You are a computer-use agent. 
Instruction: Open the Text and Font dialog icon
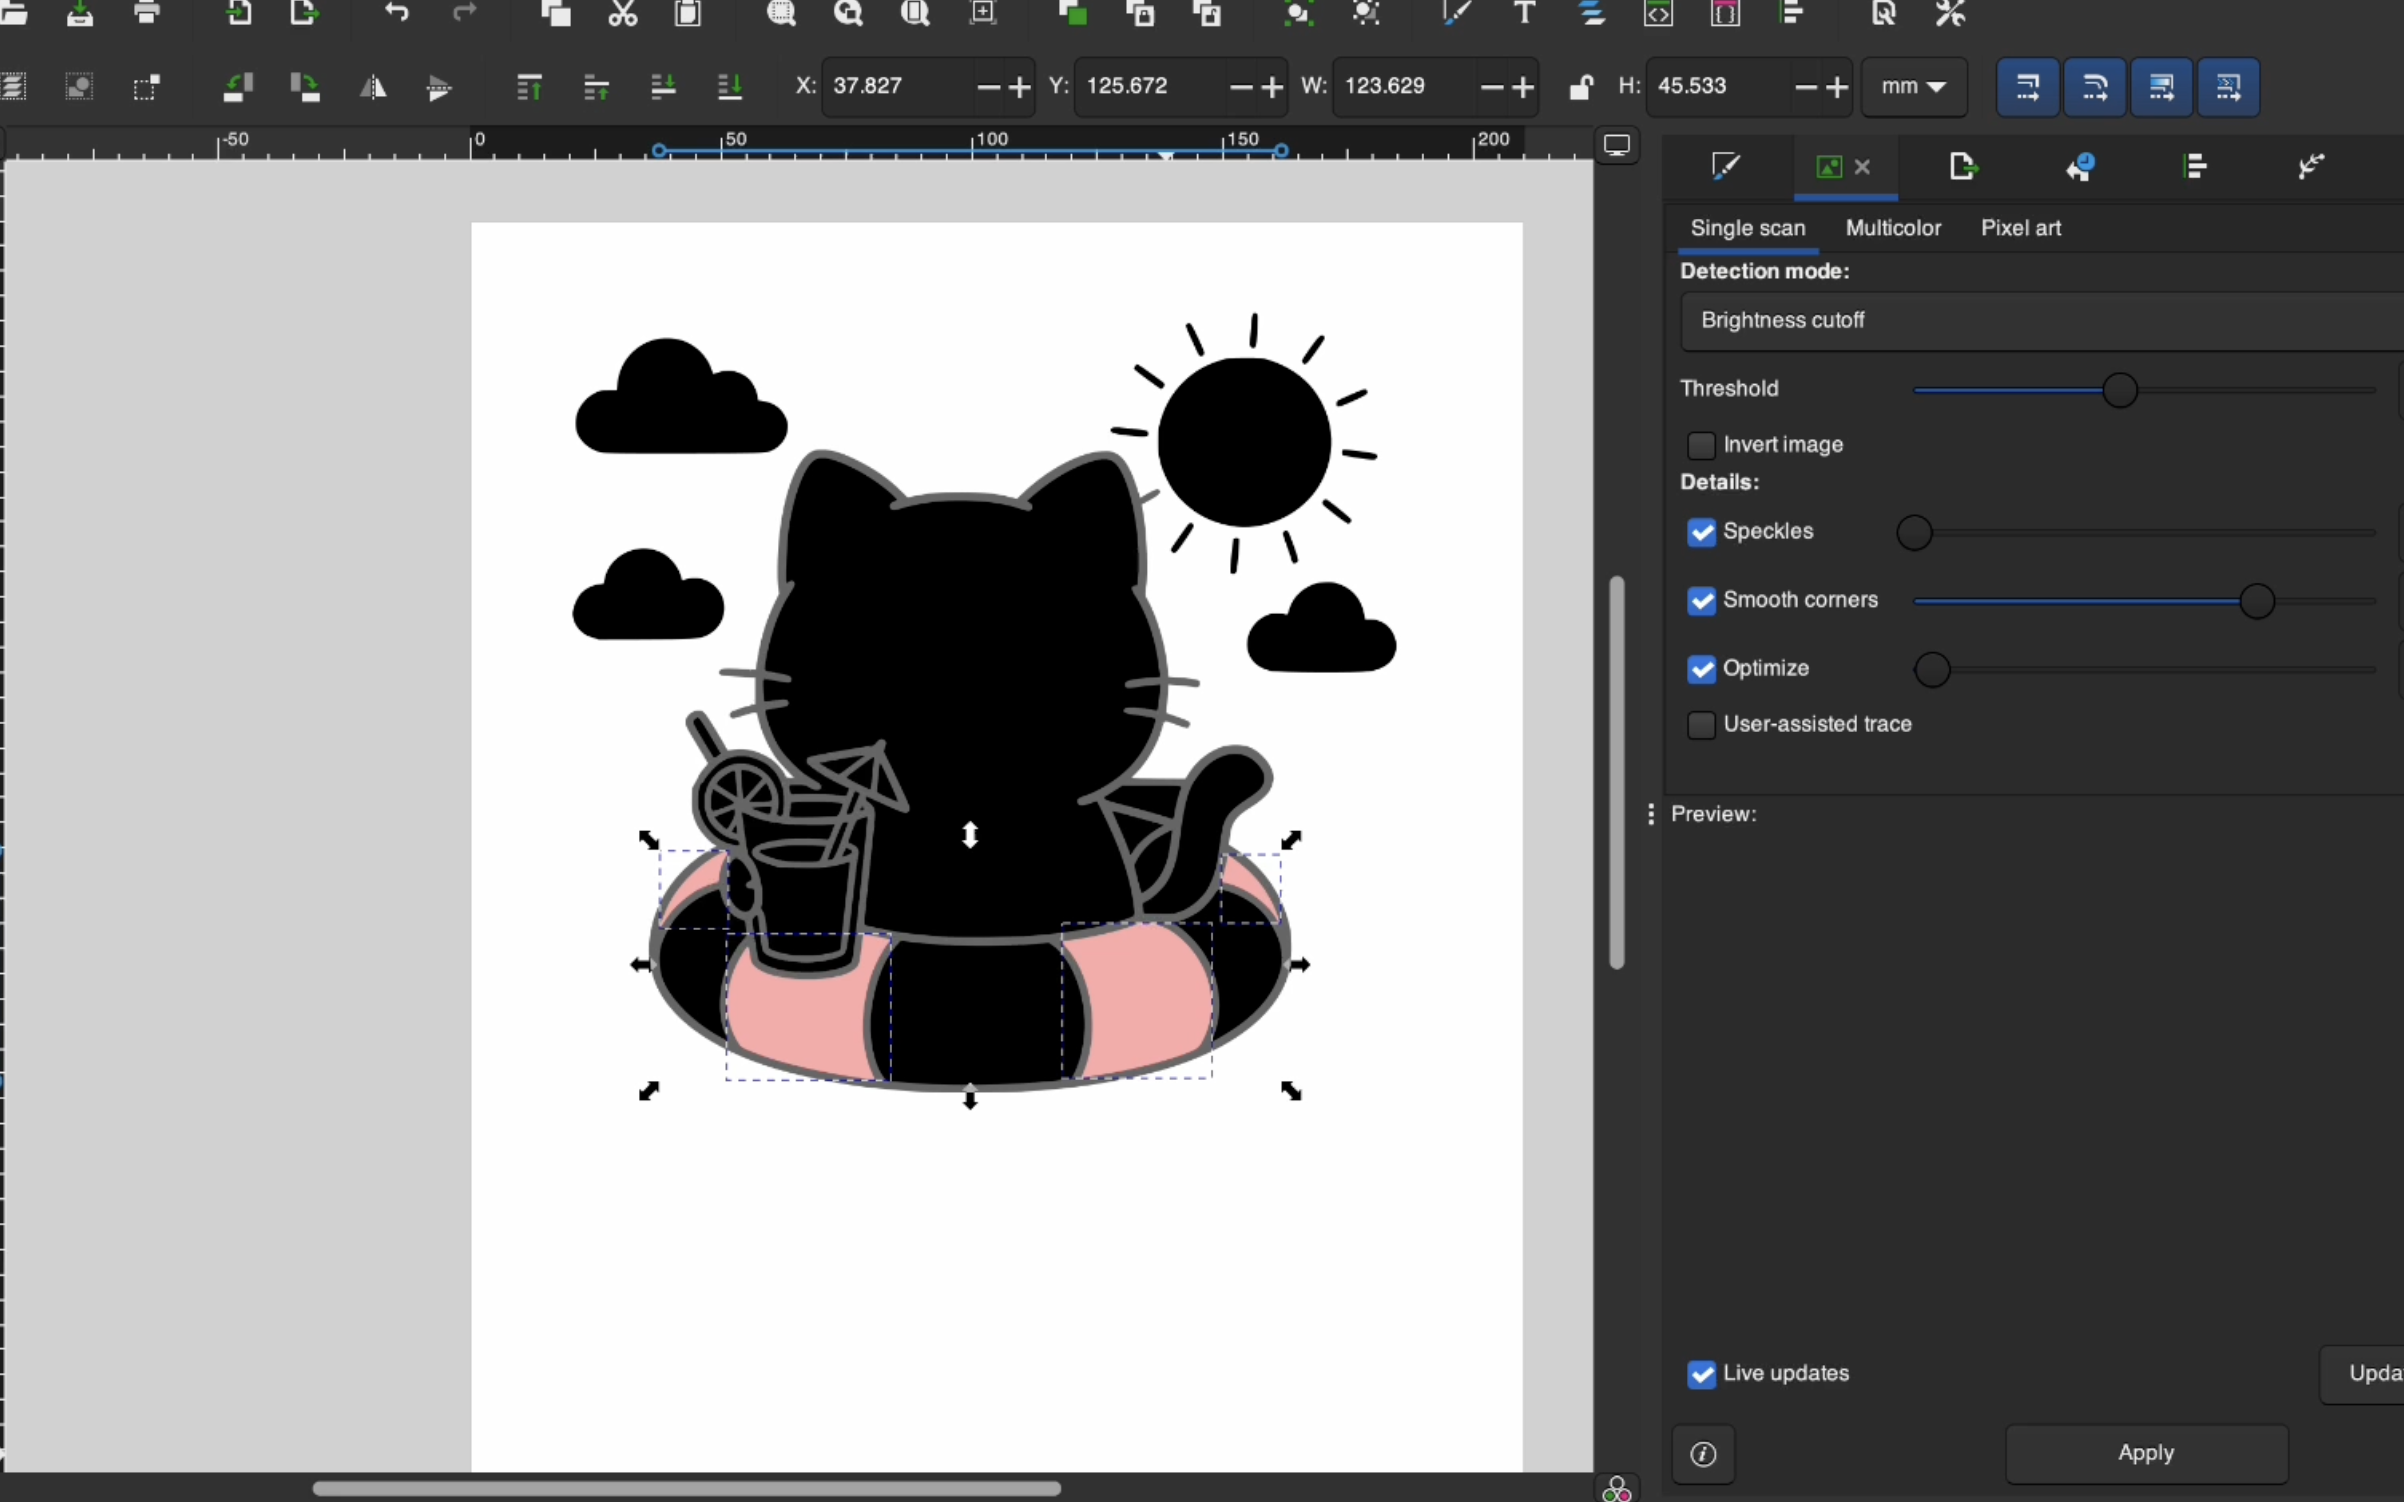click(x=1524, y=13)
